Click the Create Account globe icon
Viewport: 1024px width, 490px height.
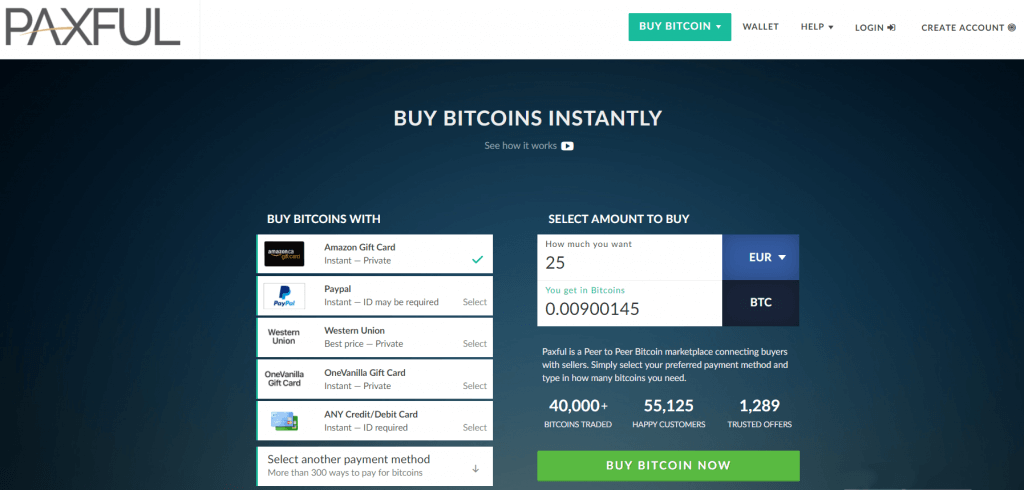click(x=1012, y=27)
